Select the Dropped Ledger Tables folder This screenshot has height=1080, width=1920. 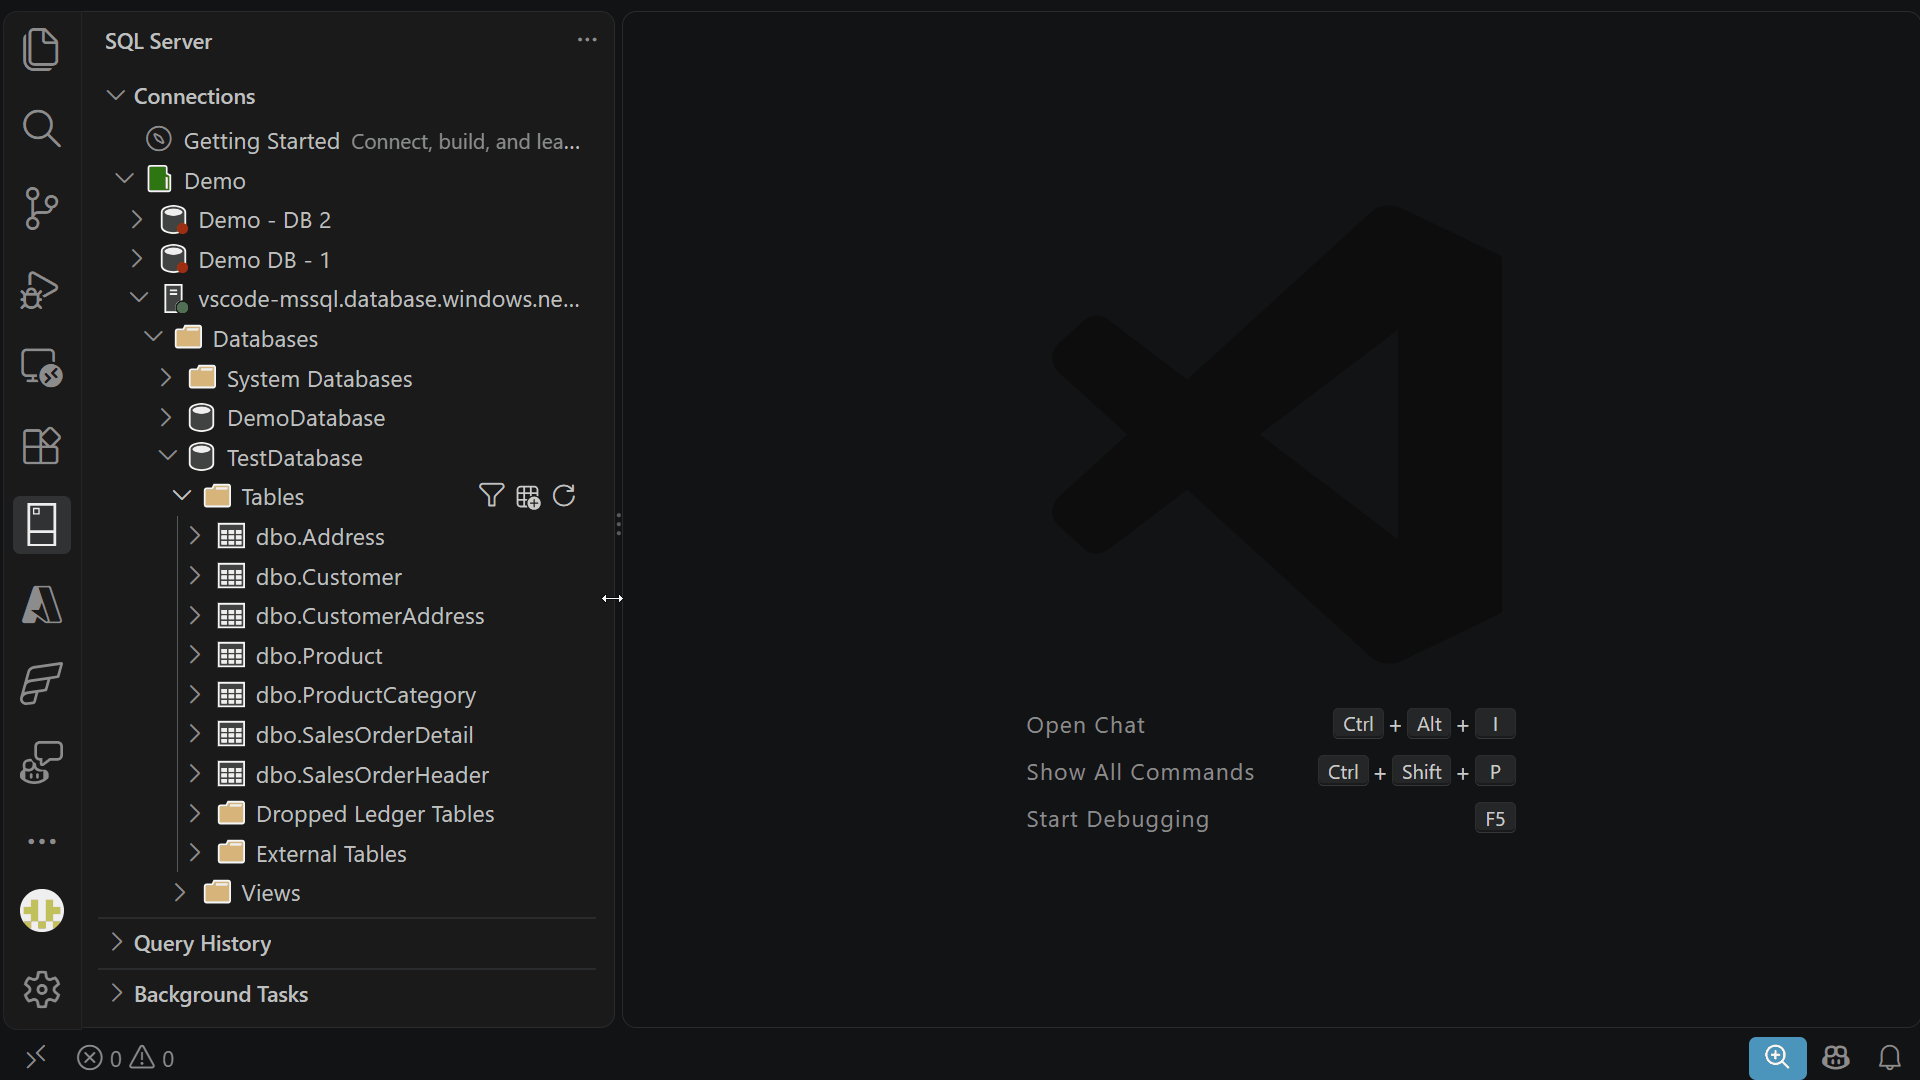click(x=348, y=814)
